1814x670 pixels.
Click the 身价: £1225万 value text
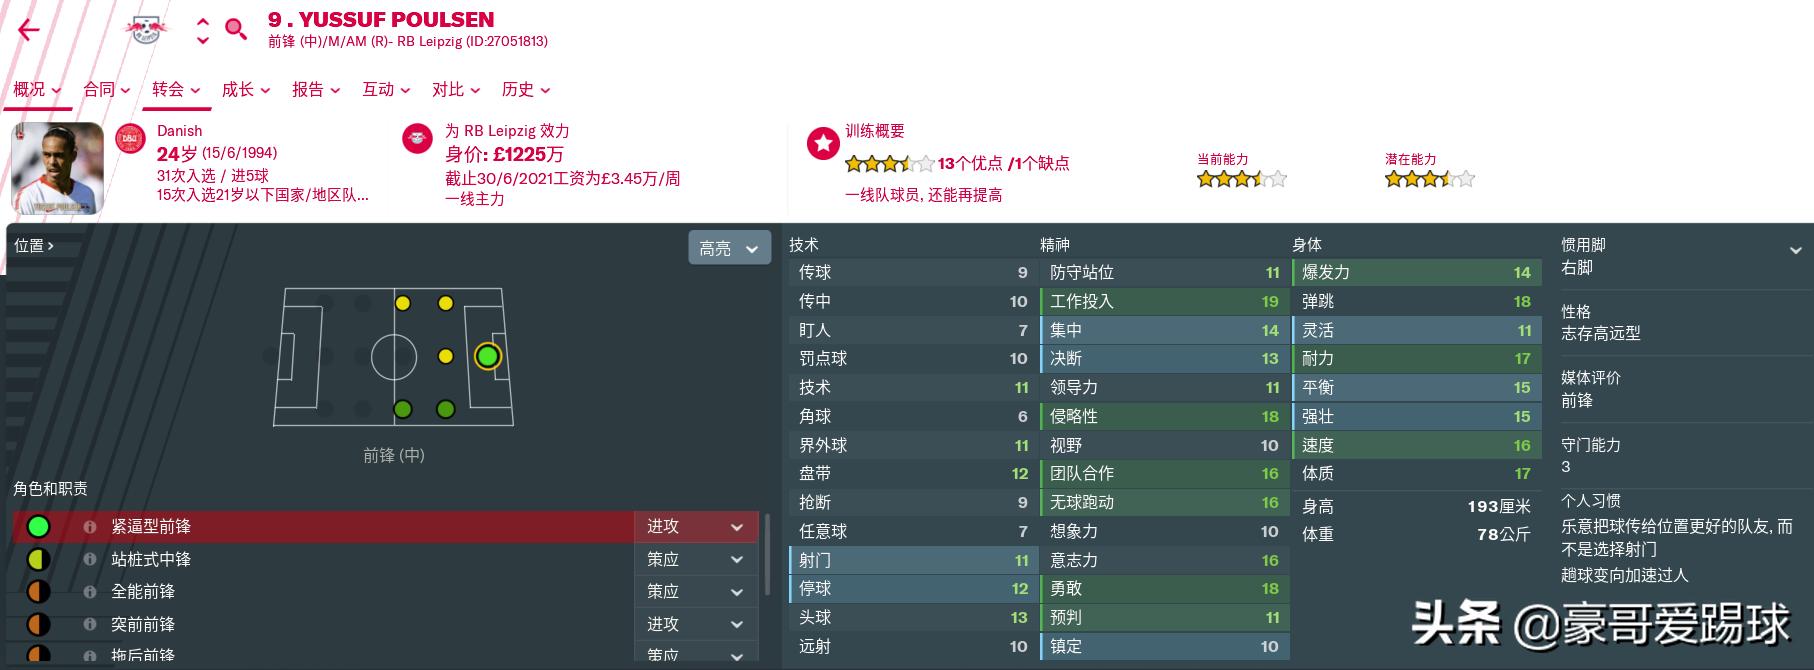tap(504, 154)
